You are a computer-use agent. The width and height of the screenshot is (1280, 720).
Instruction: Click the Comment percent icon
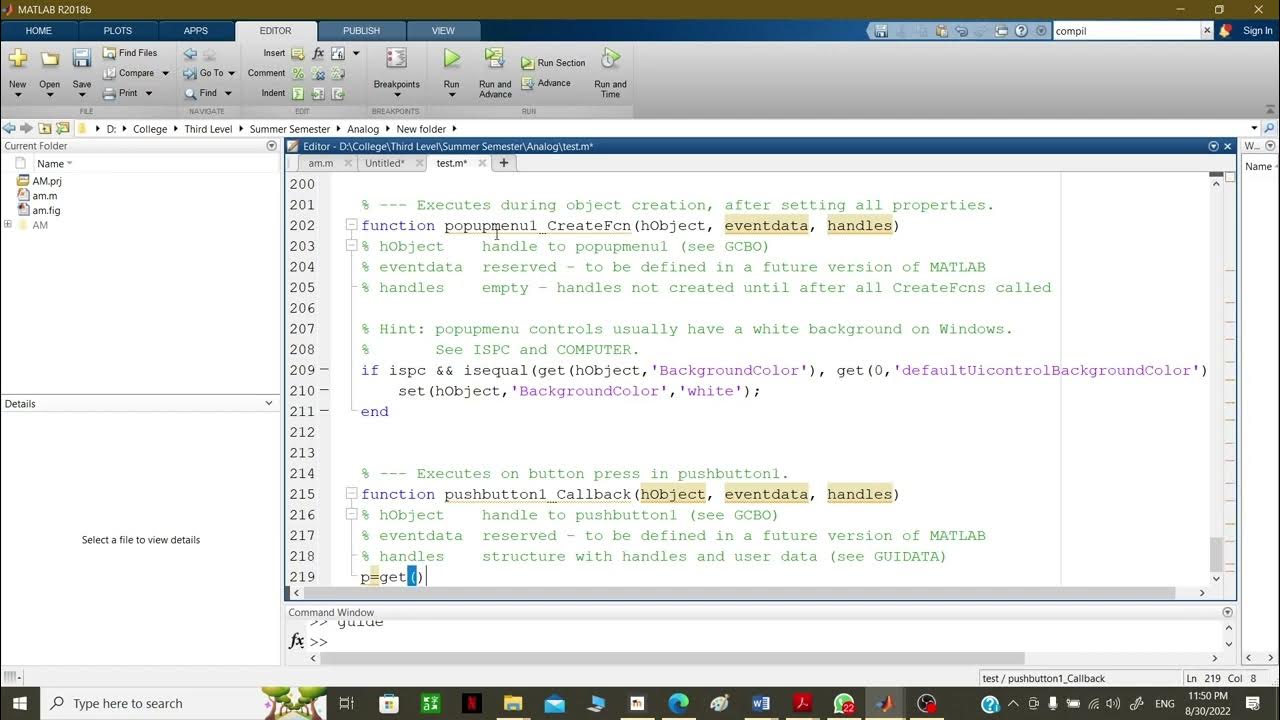point(298,74)
